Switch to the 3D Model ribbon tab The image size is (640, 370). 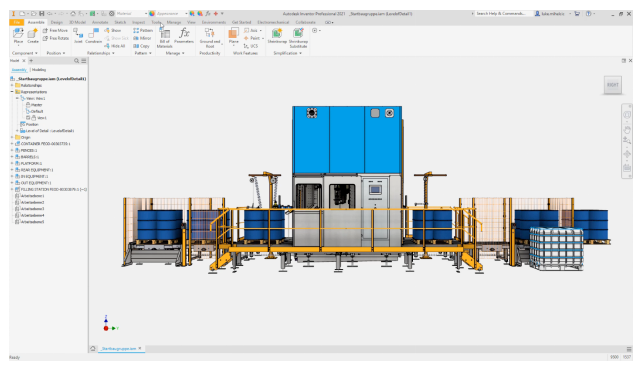tap(77, 22)
